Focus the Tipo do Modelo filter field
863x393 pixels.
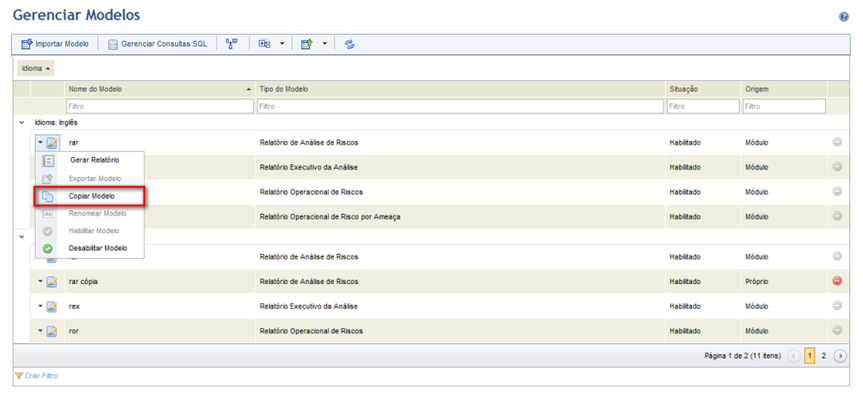460,106
